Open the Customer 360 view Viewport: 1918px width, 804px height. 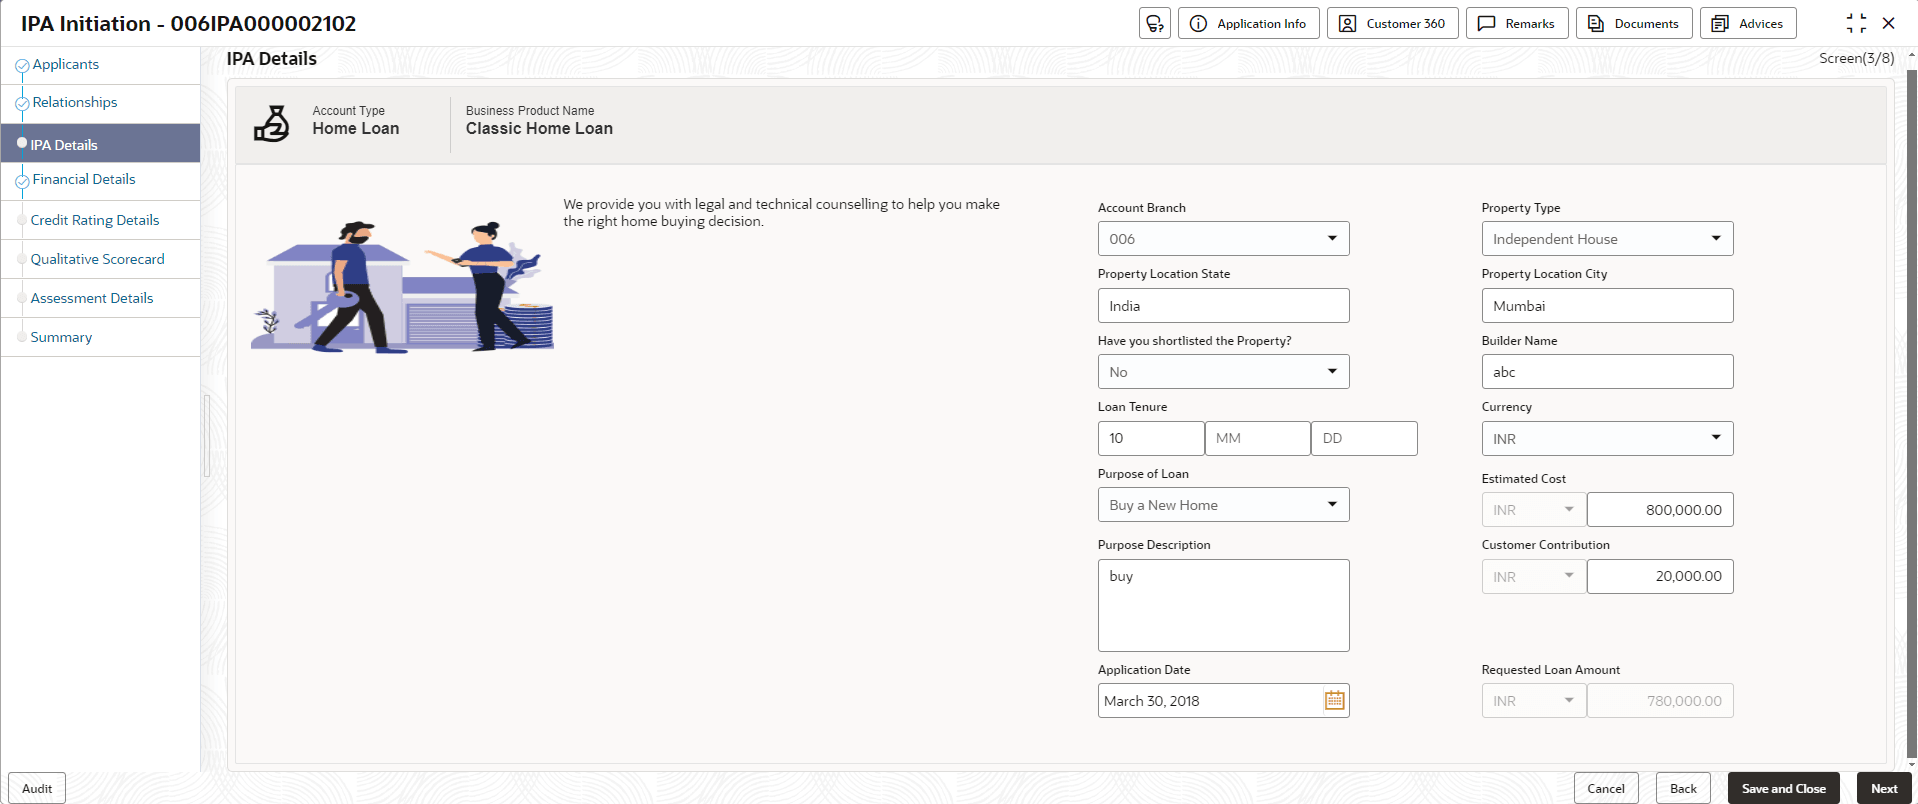1392,23
